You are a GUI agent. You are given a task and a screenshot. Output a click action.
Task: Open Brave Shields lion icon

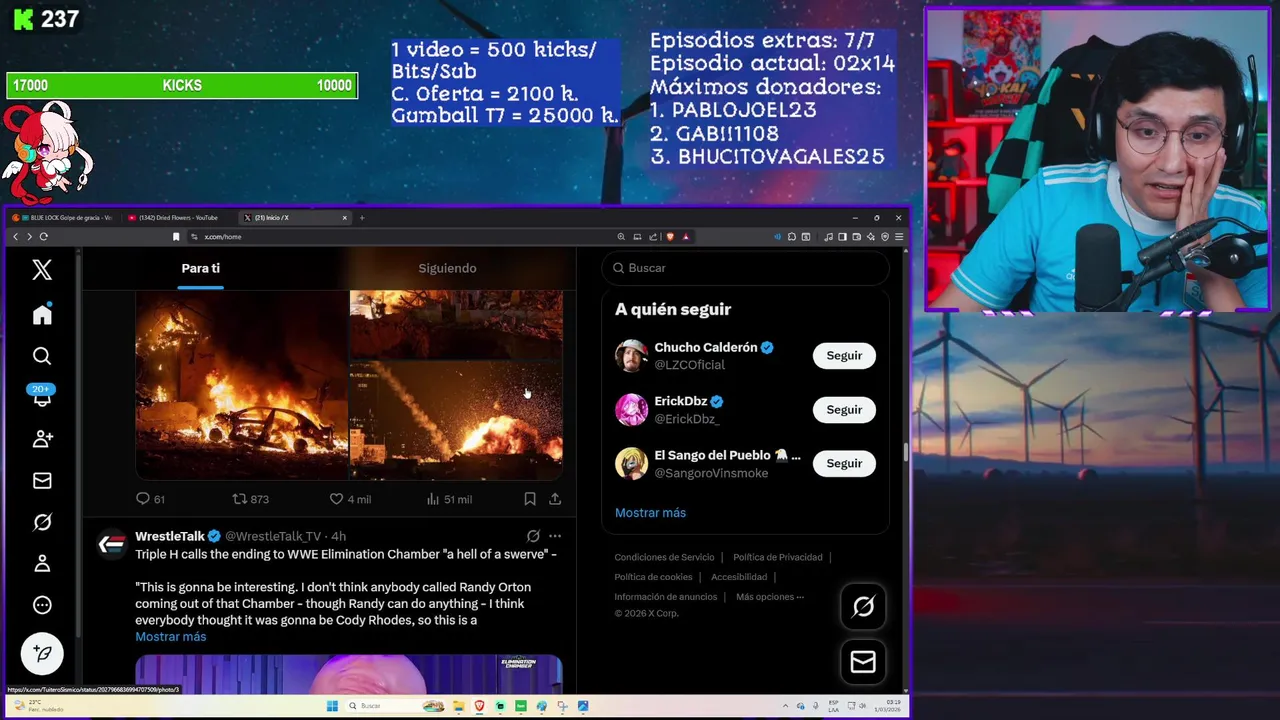point(670,237)
